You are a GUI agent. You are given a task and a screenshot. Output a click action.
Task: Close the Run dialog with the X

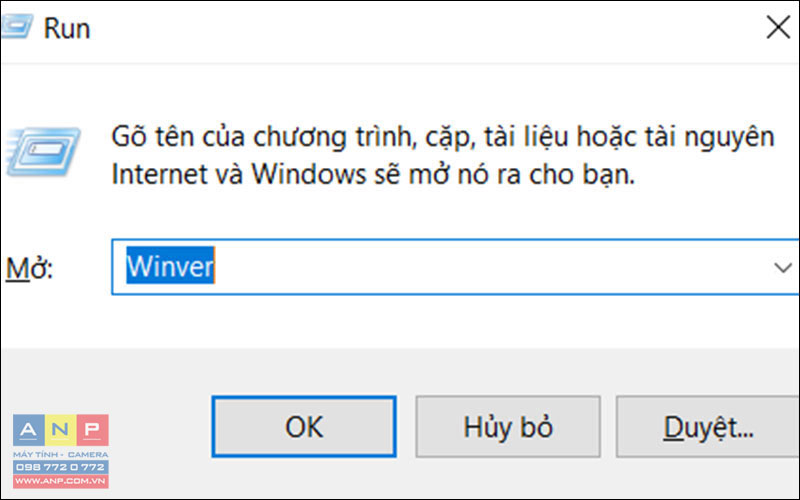coord(778,27)
